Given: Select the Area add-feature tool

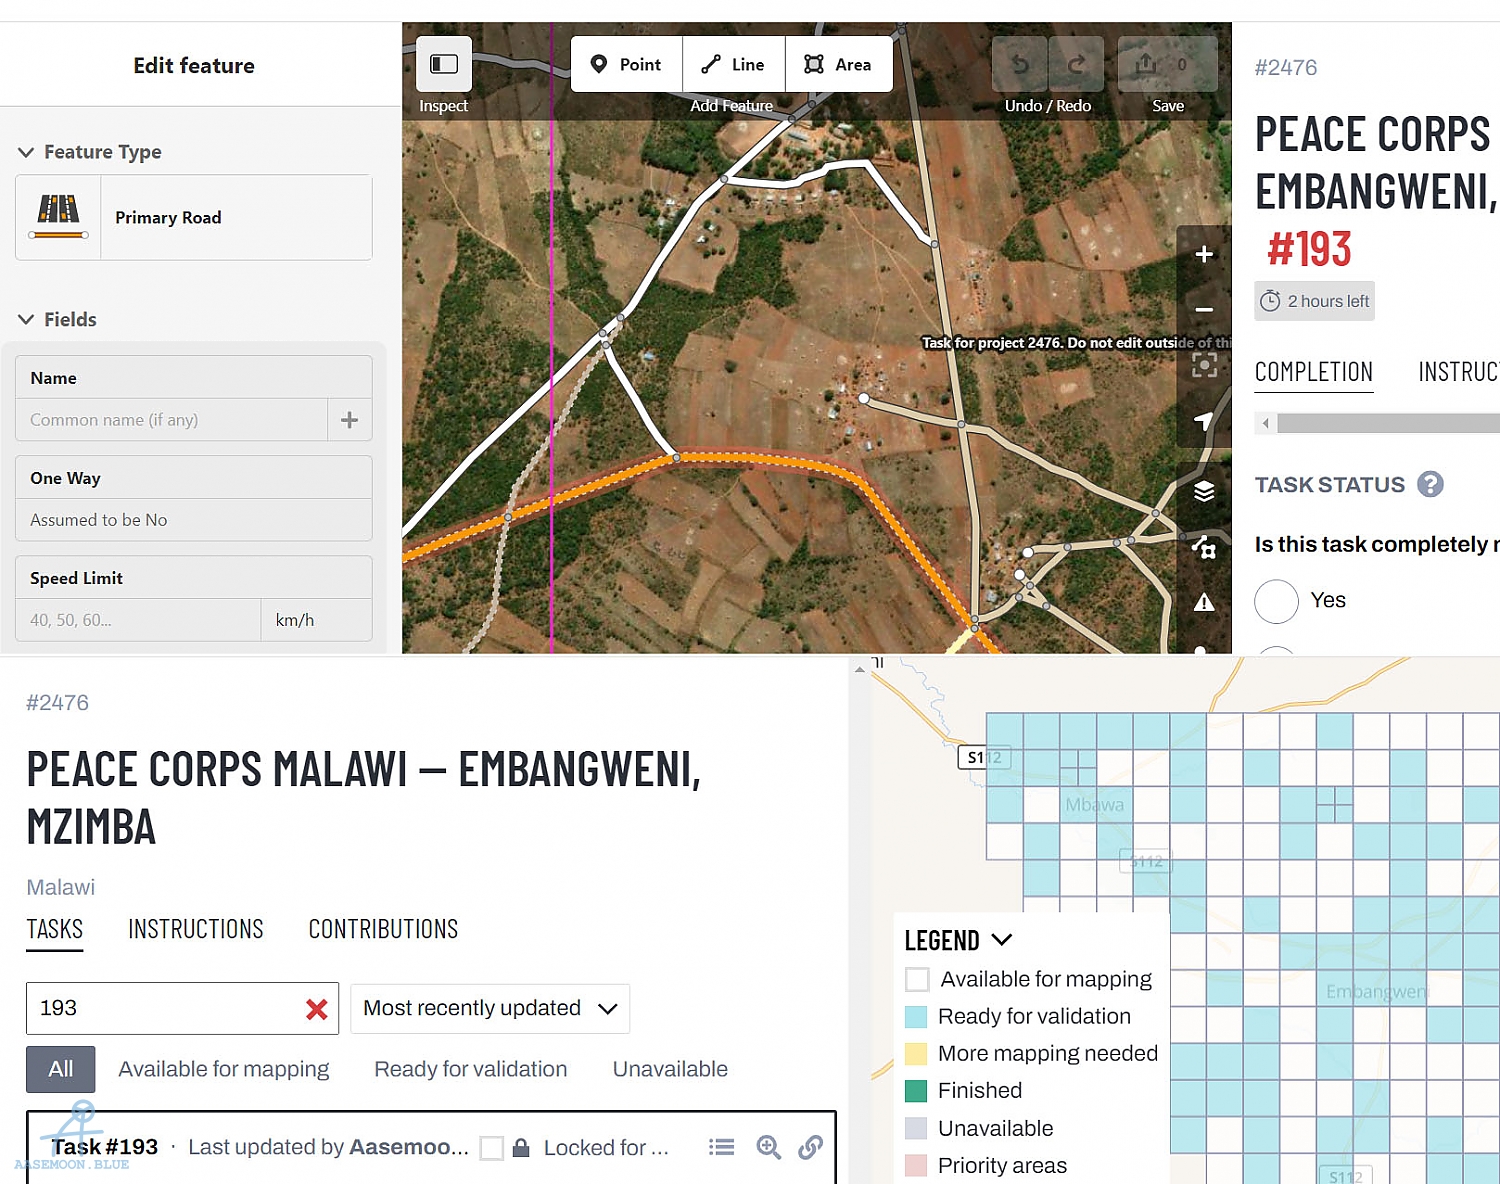Looking at the screenshot, I should [x=839, y=64].
